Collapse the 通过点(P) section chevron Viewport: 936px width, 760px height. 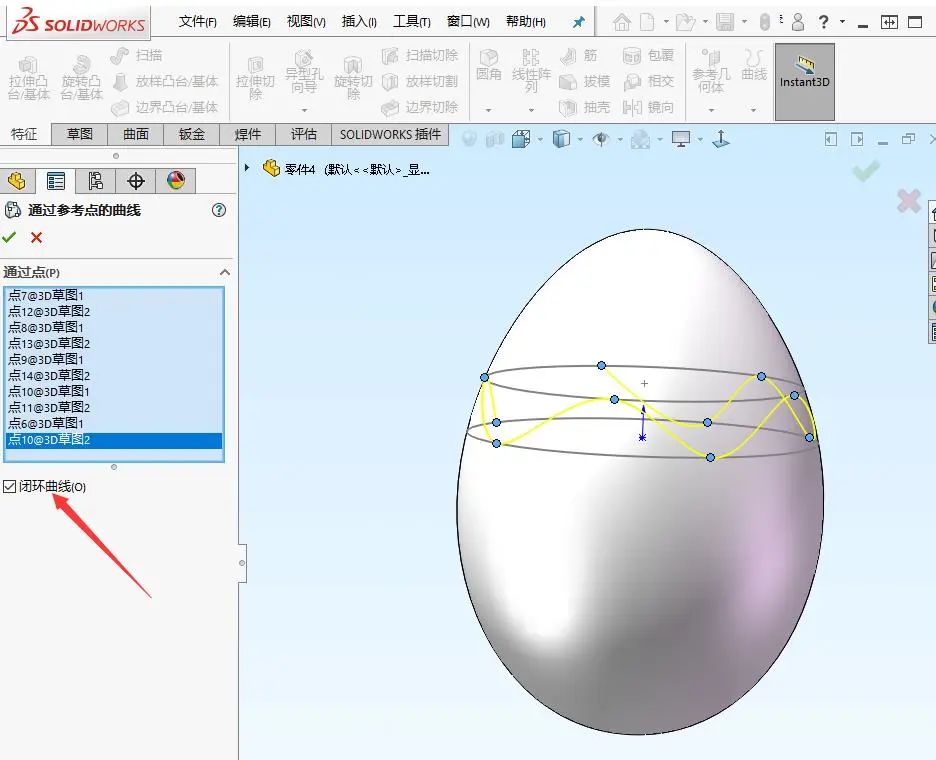point(225,272)
